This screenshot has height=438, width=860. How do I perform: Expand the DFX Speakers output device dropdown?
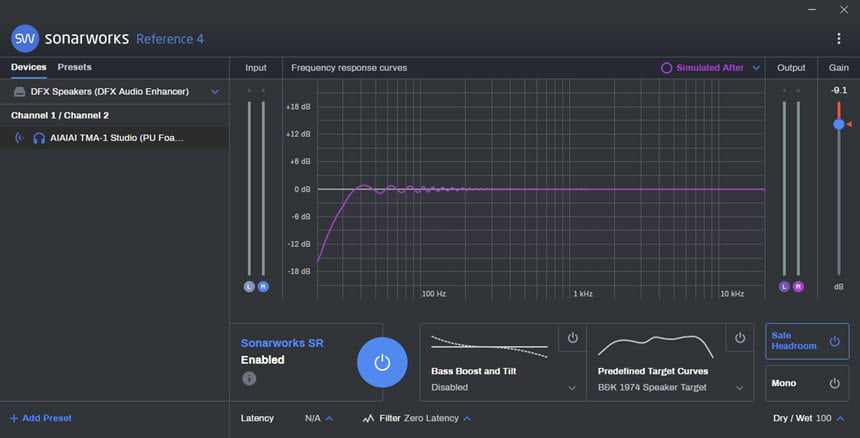215,92
